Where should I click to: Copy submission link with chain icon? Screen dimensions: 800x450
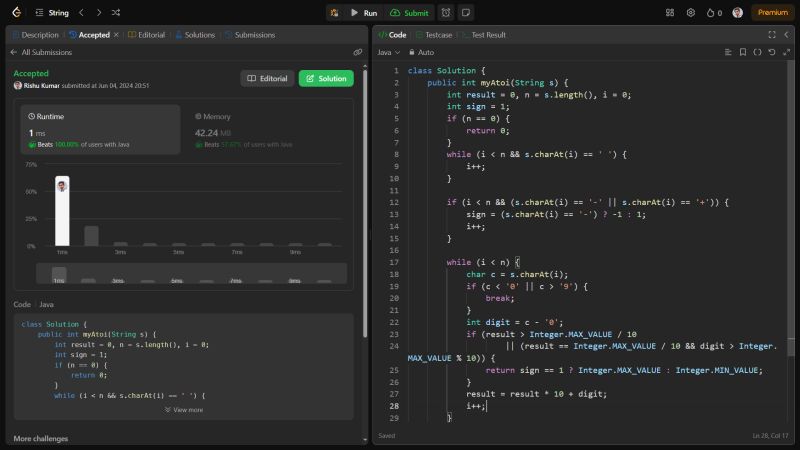(x=357, y=52)
